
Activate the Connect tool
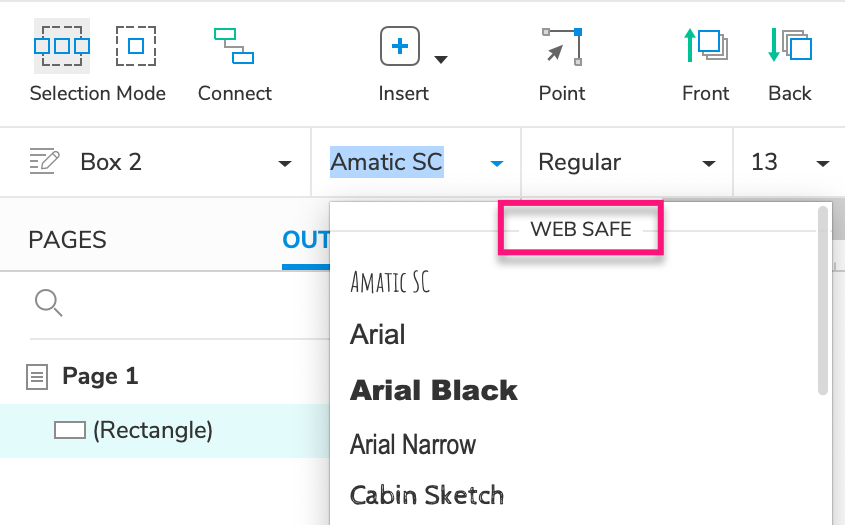(x=234, y=46)
